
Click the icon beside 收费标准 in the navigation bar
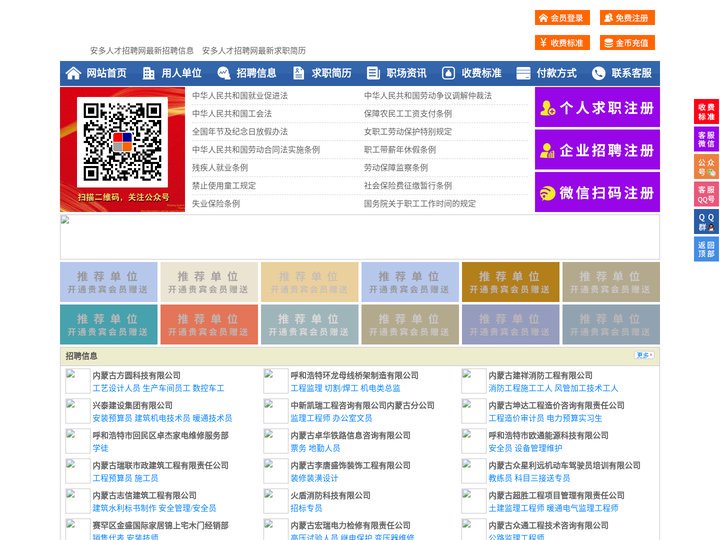[x=448, y=73]
